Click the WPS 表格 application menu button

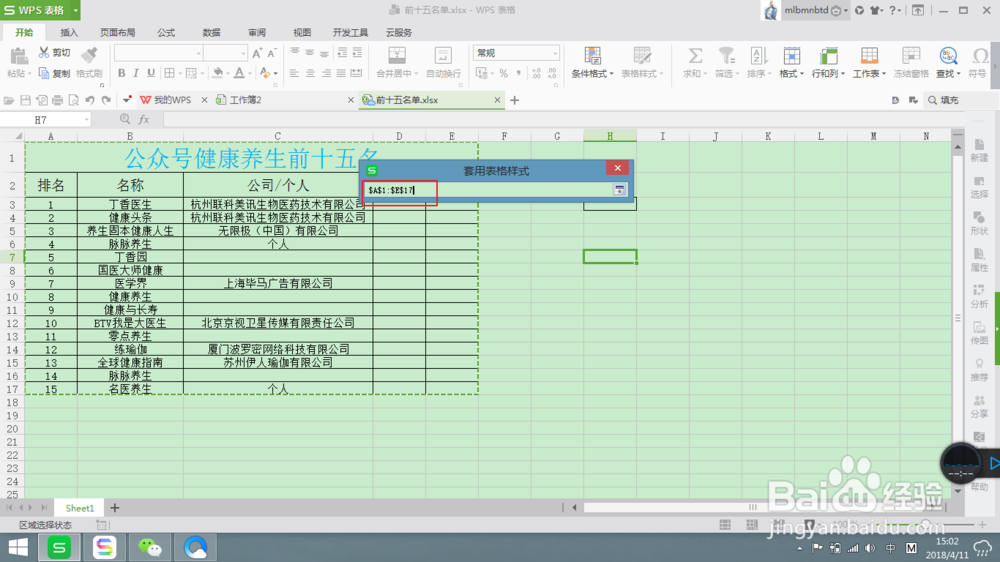click(40, 10)
